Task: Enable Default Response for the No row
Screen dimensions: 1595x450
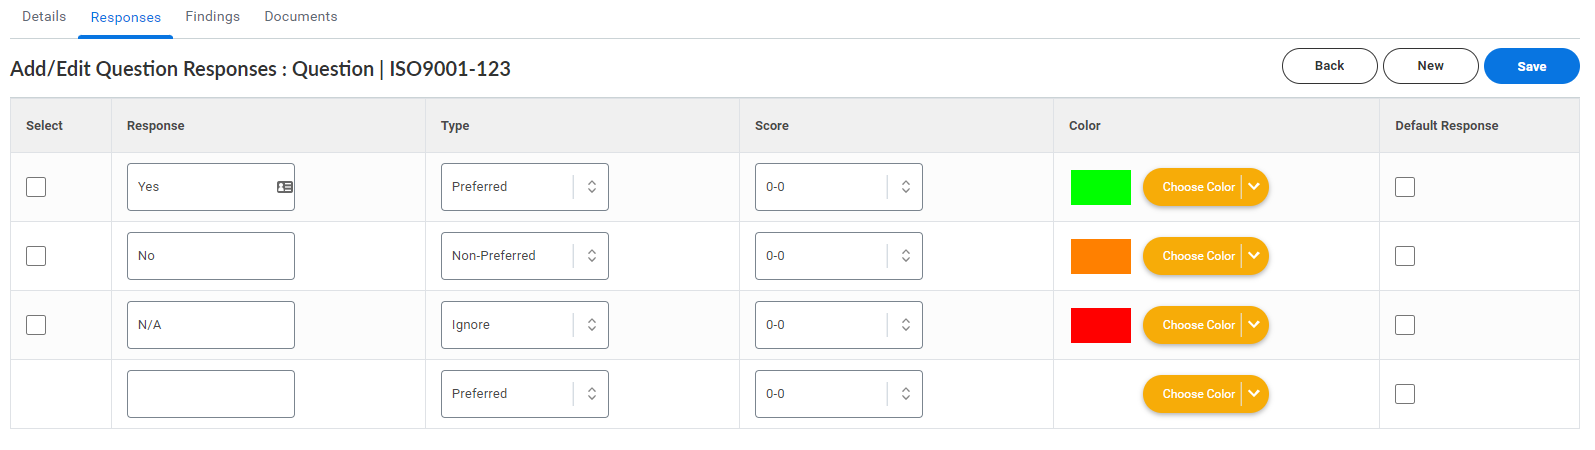Action: click(x=1405, y=256)
